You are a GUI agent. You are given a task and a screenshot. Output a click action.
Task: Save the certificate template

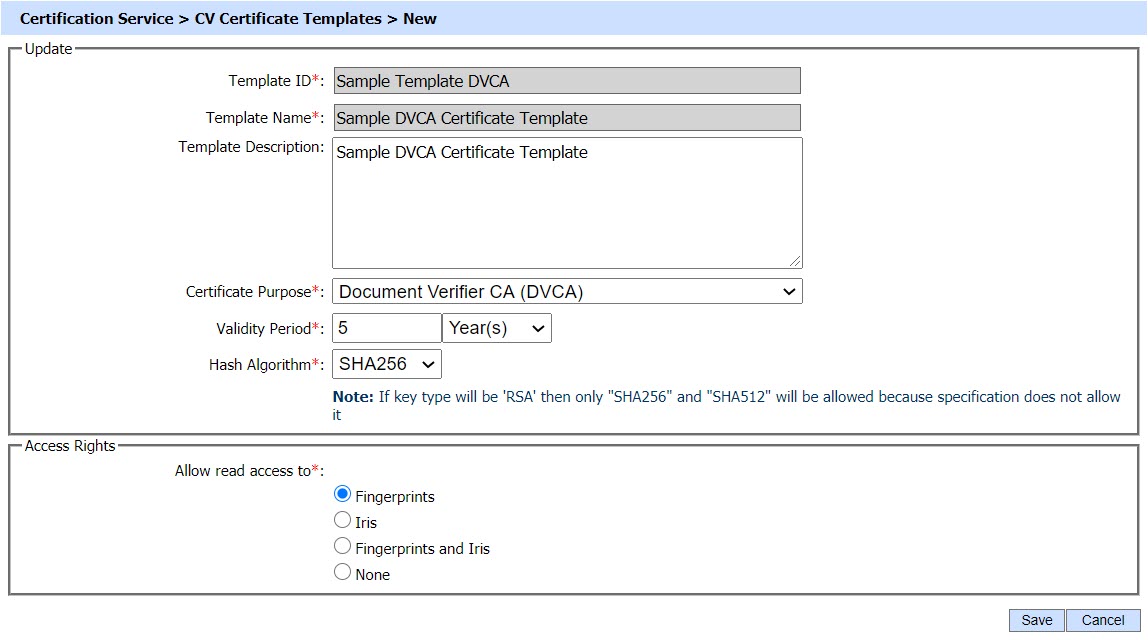click(x=1036, y=620)
